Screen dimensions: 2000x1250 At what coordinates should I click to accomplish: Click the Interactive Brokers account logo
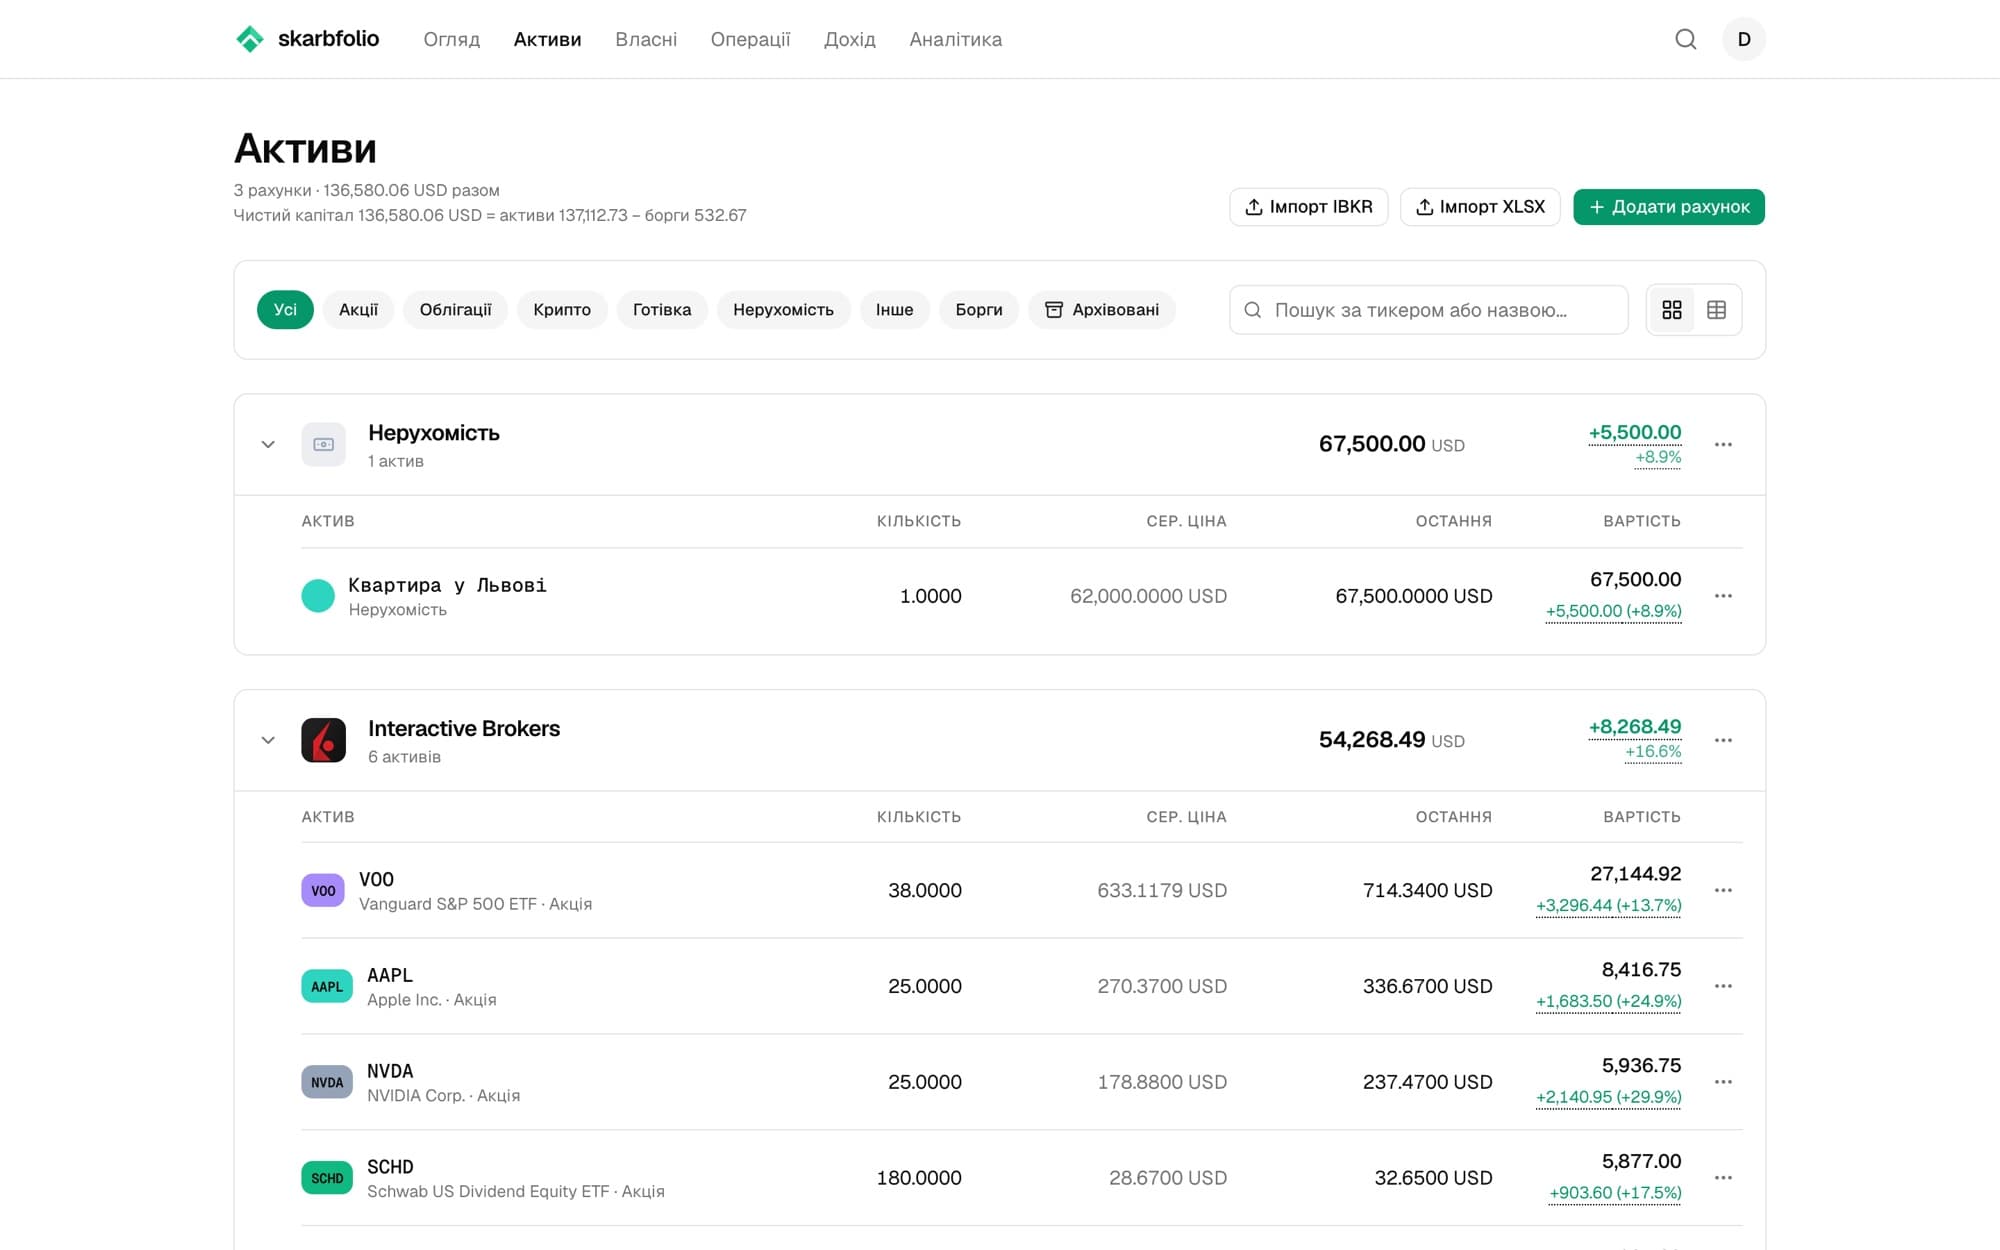click(323, 740)
